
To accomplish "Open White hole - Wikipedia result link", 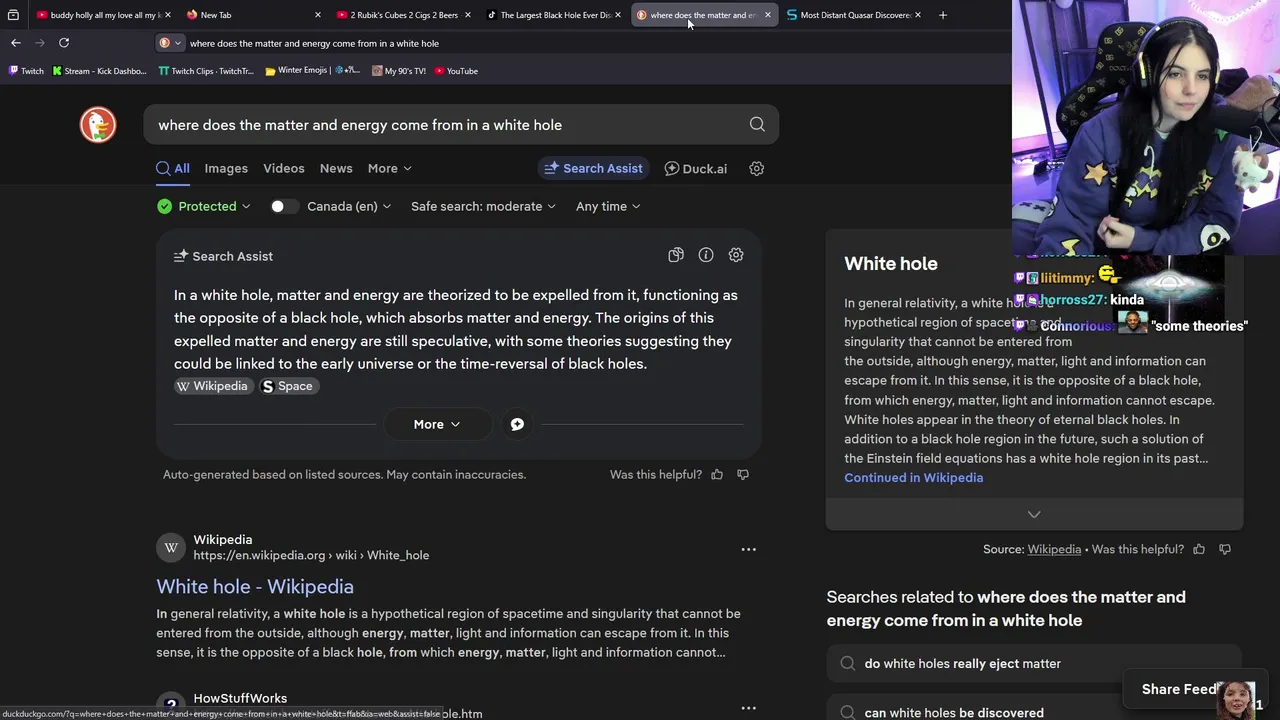I will tap(255, 587).
